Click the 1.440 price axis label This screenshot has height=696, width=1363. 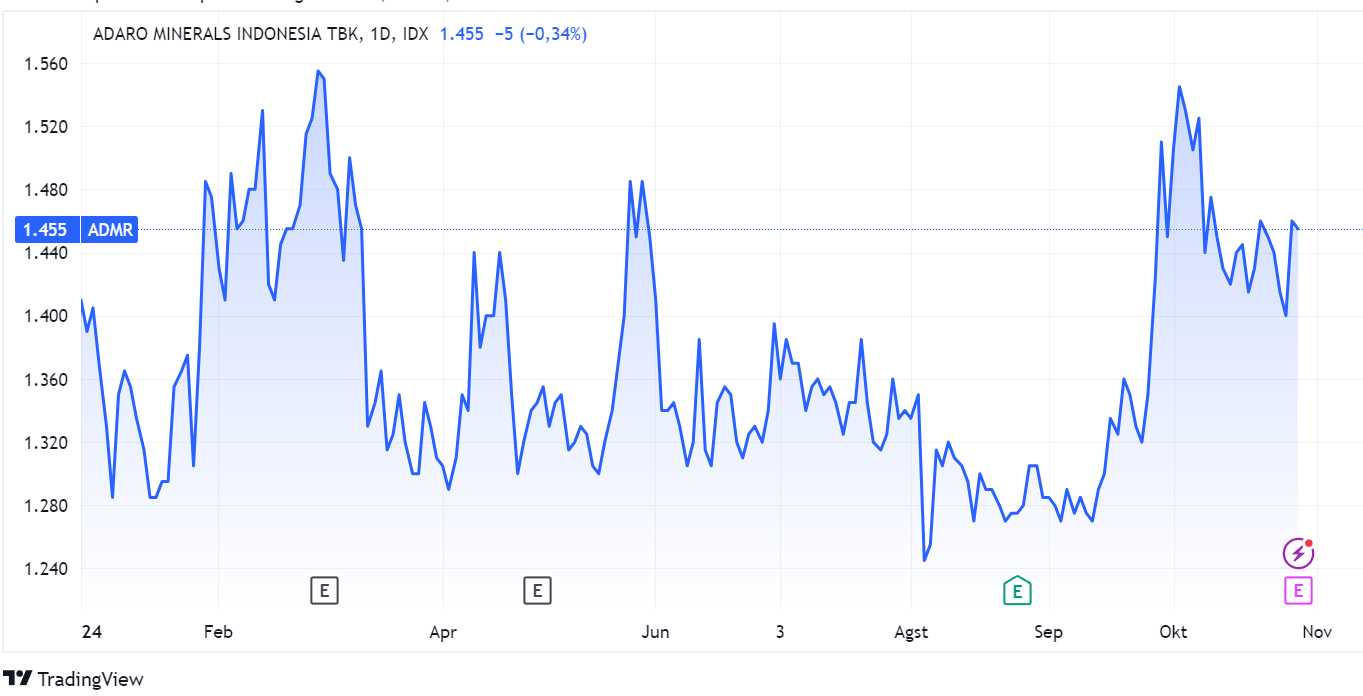[46, 253]
